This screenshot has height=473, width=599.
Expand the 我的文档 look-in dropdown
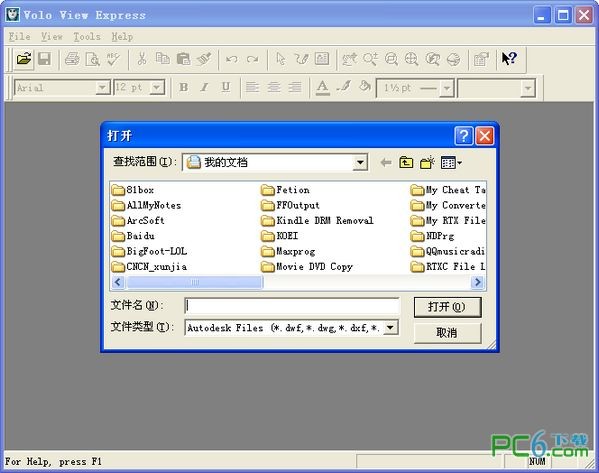[359, 162]
